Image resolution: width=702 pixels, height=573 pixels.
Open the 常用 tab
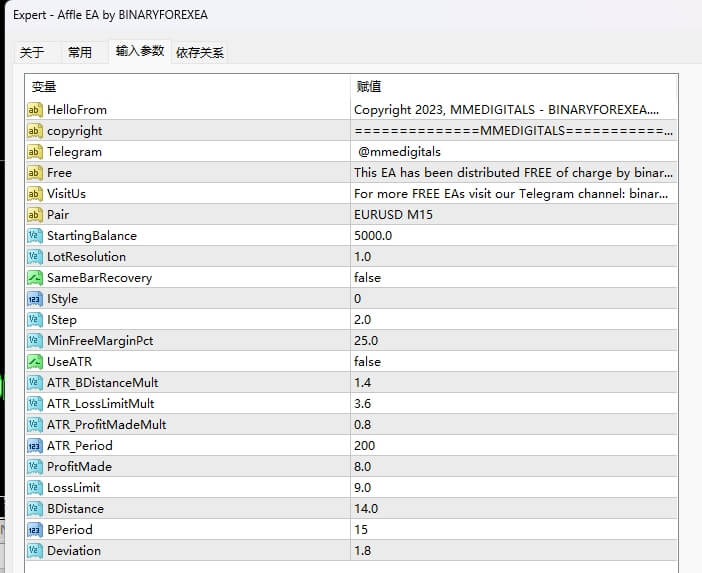click(x=80, y=53)
